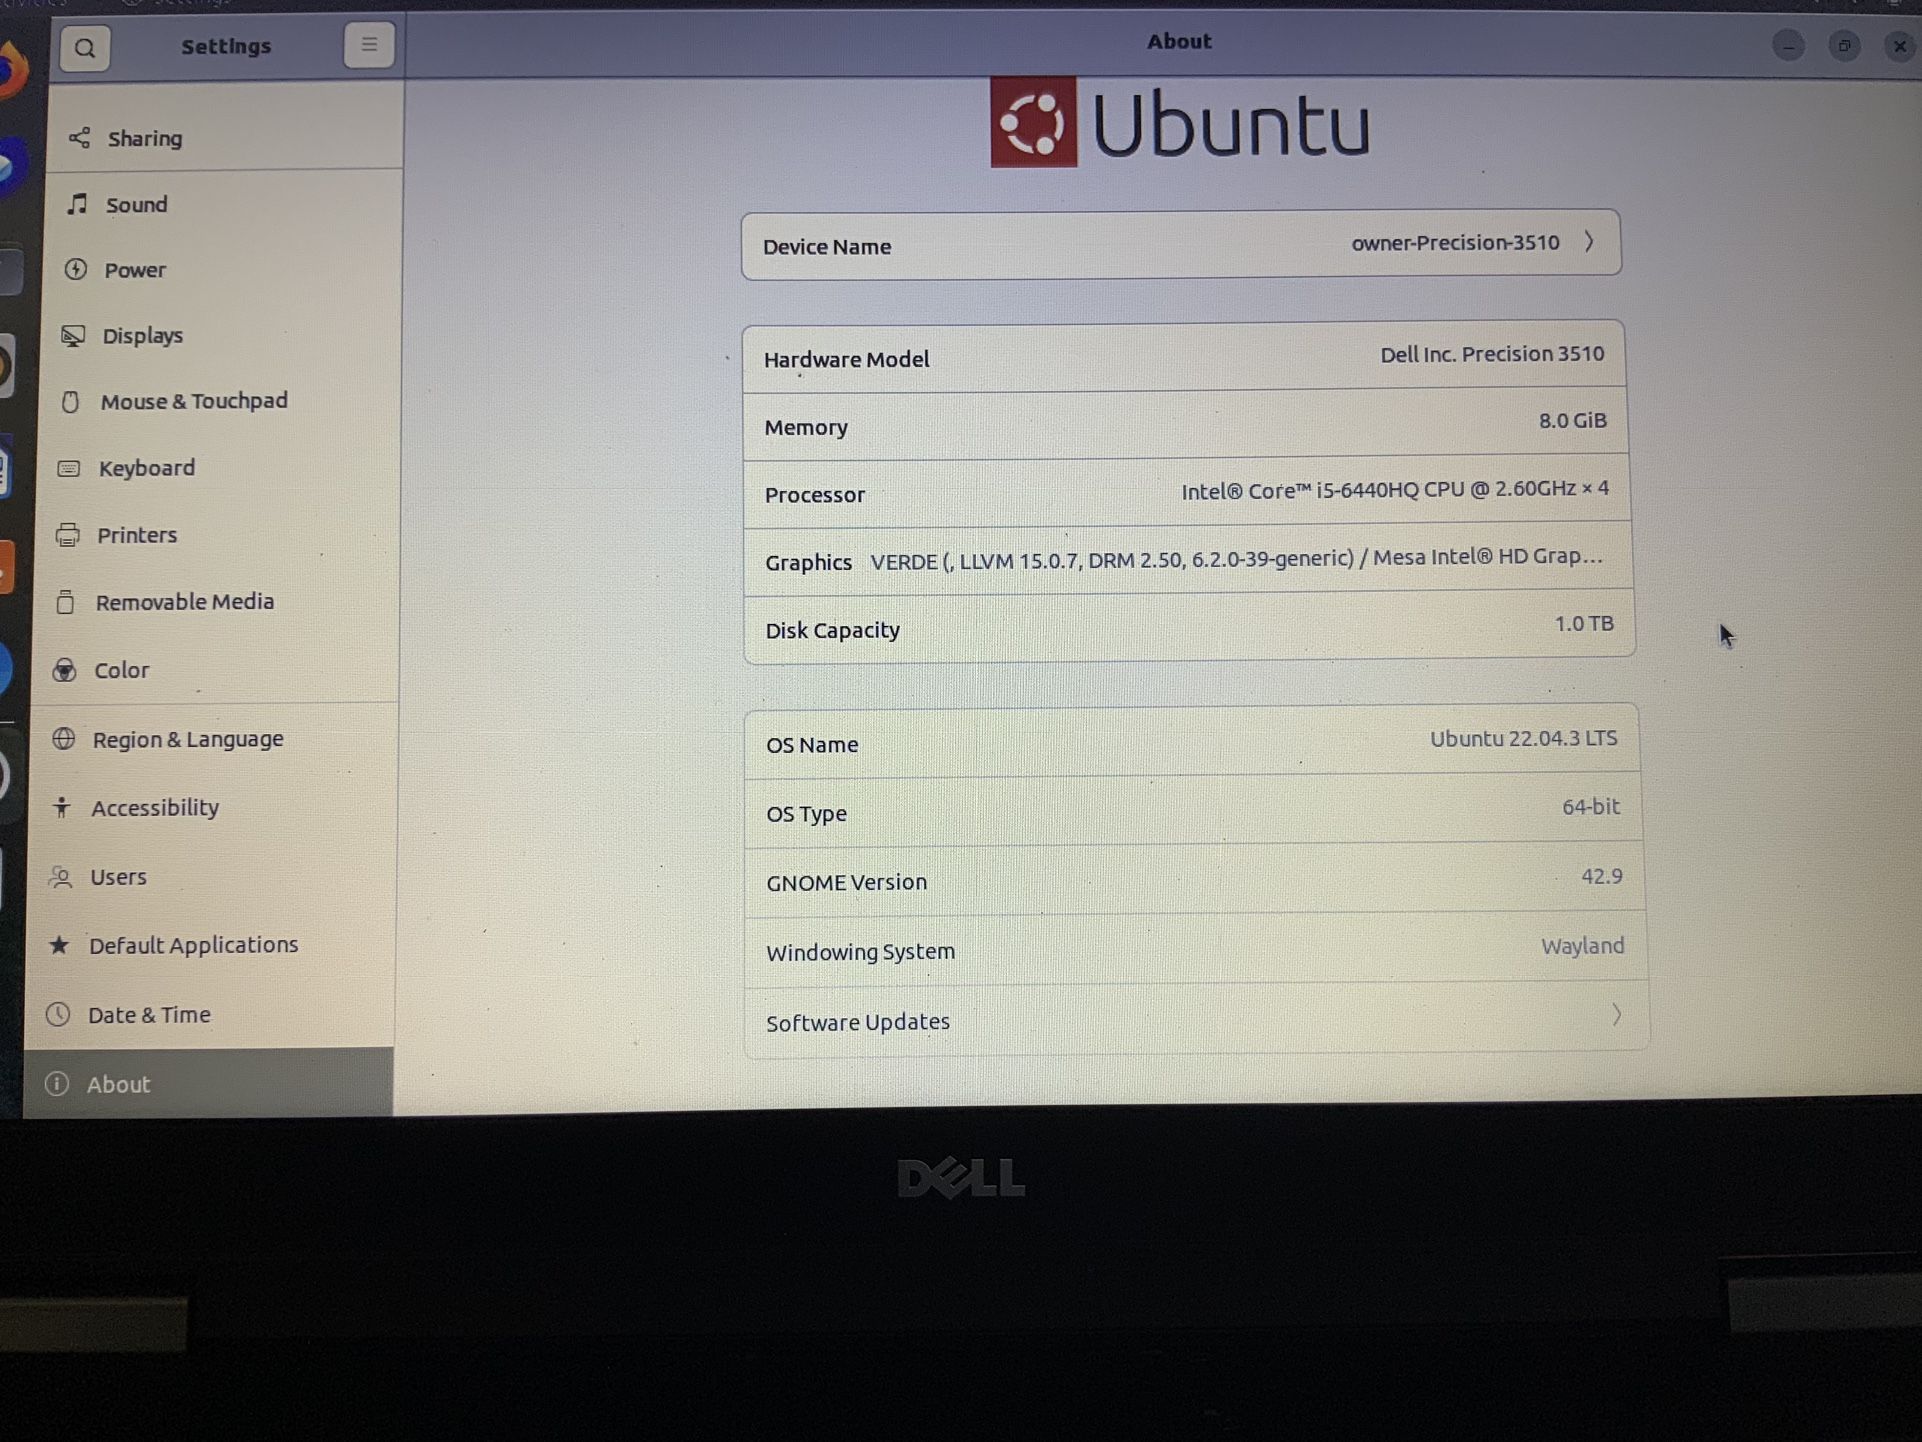This screenshot has height=1442, width=1922.
Task: Click the Color wheel icon in the sidebar
Action: (65, 670)
